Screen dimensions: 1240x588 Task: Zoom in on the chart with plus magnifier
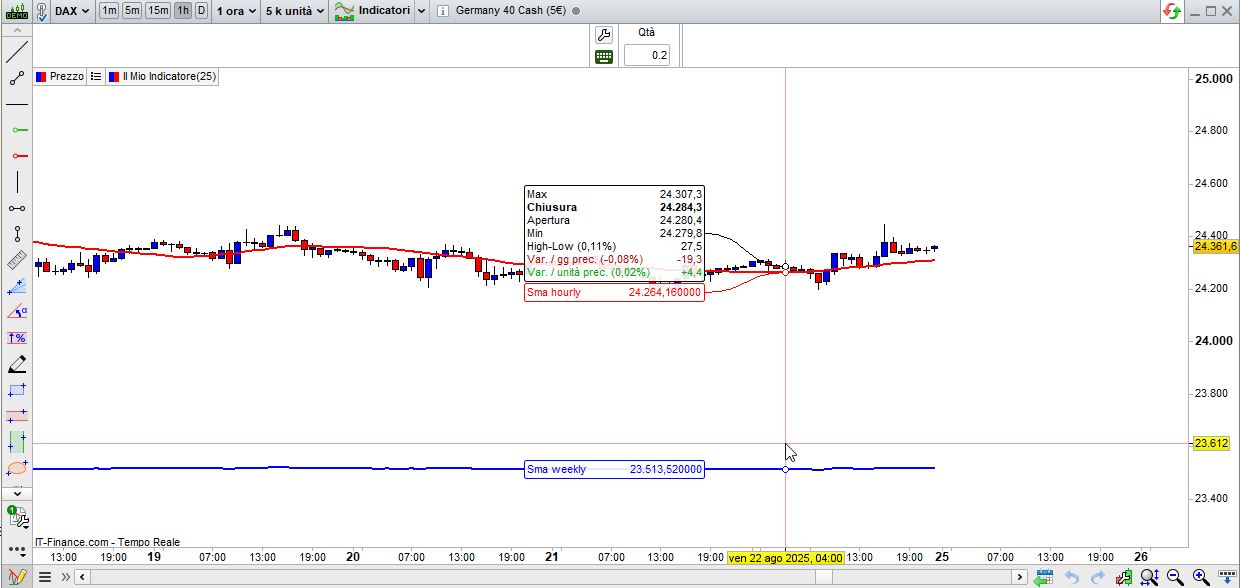pos(1200,577)
